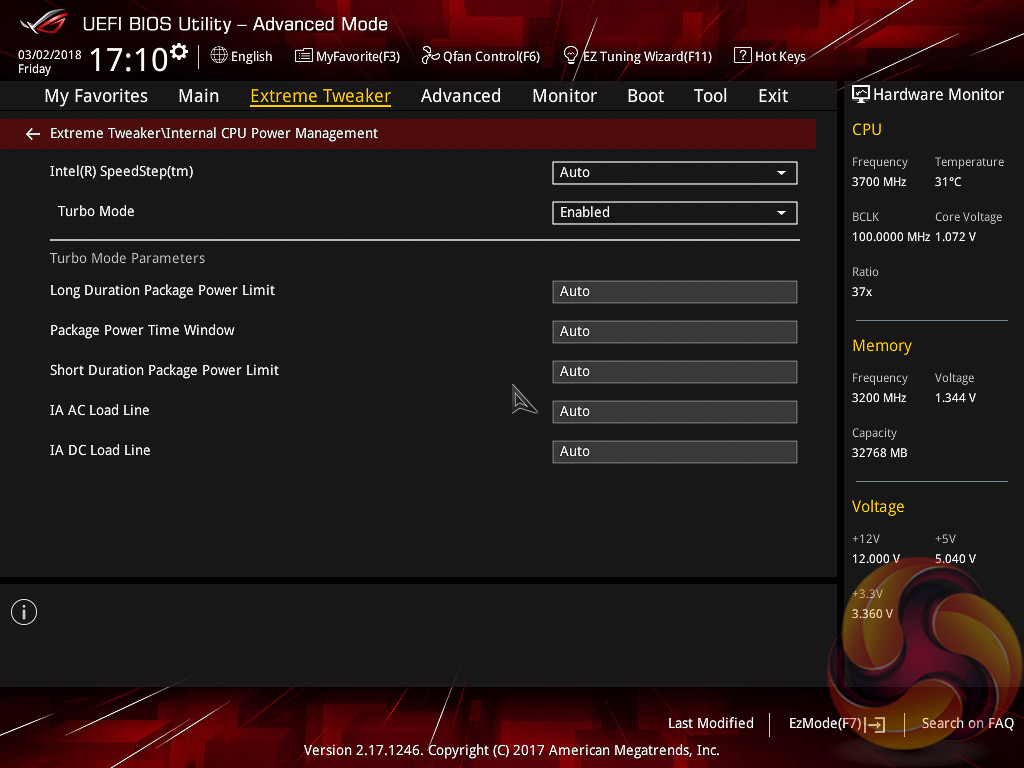Open Search on FAQ link
The width and height of the screenshot is (1024, 768).
[x=967, y=723]
